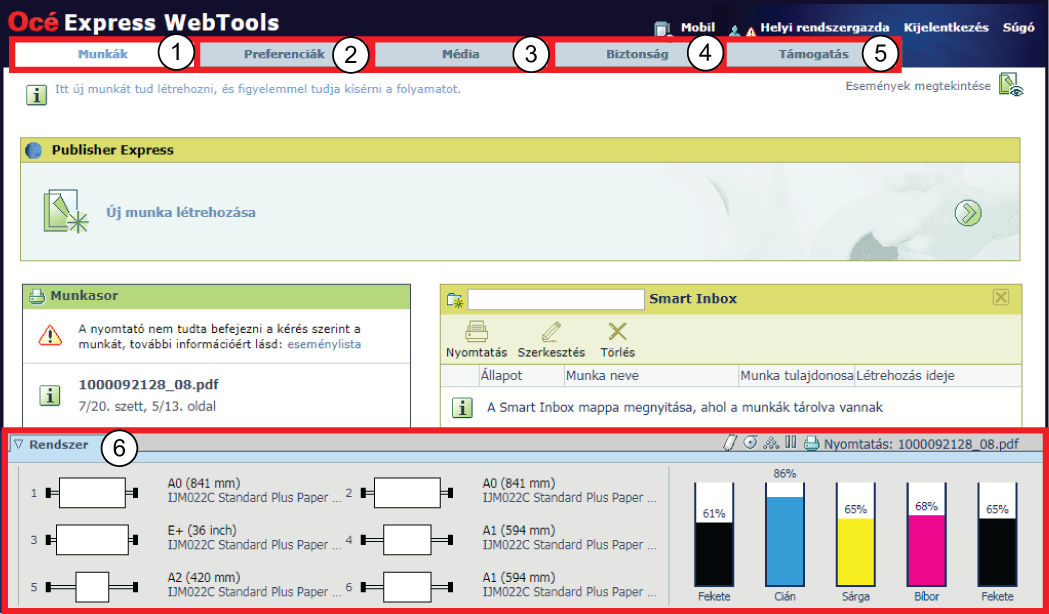
Task: Click the Publisher Express globe icon
Action: [x=33, y=150]
